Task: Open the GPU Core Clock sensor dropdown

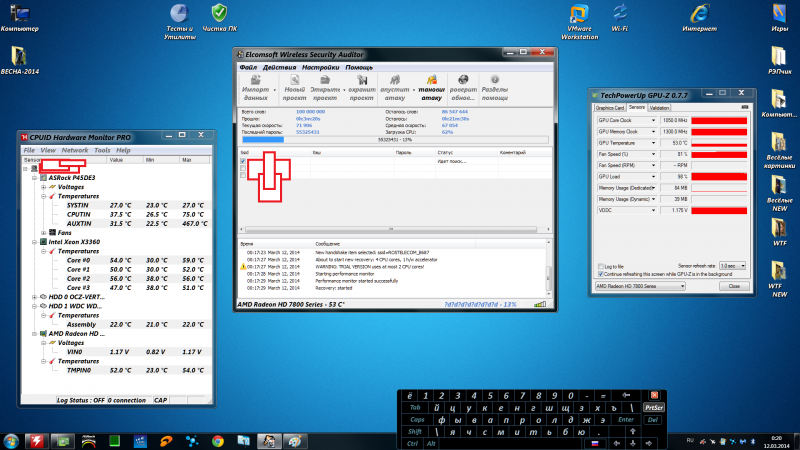Action: tap(653, 120)
